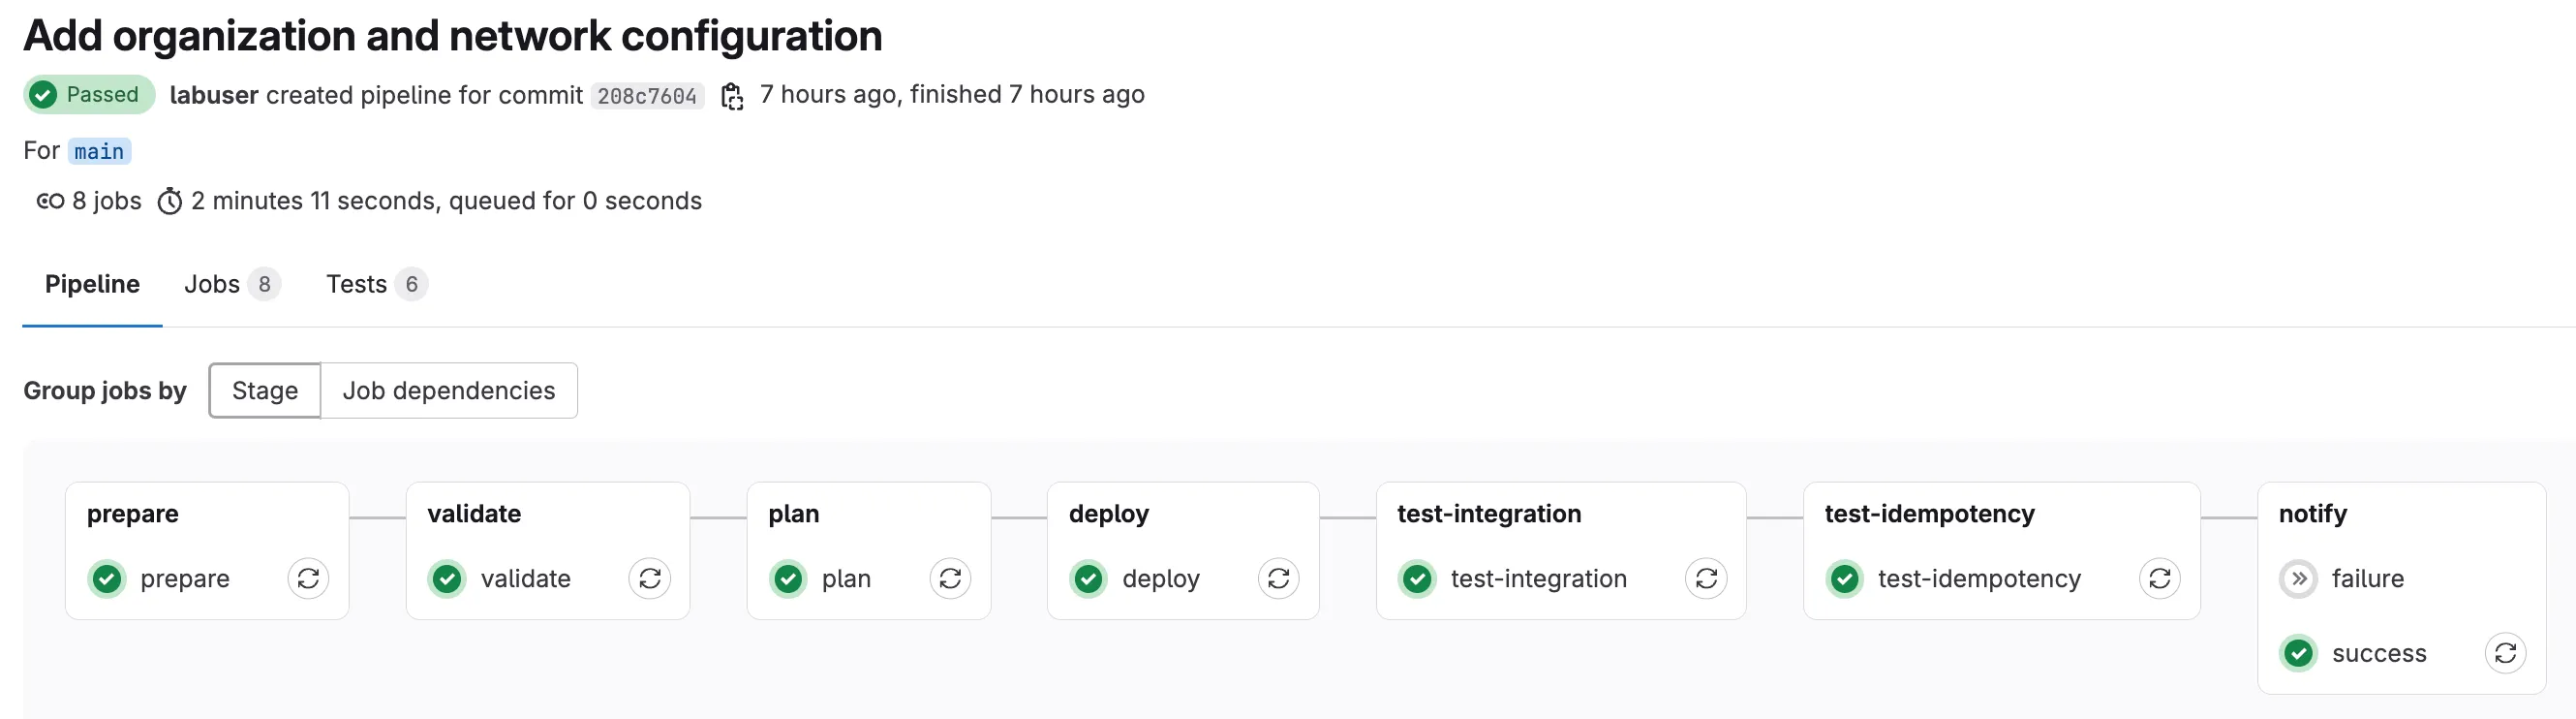Group jobs by Job dependencies
The height and width of the screenshot is (719, 2576).
point(448,390)
